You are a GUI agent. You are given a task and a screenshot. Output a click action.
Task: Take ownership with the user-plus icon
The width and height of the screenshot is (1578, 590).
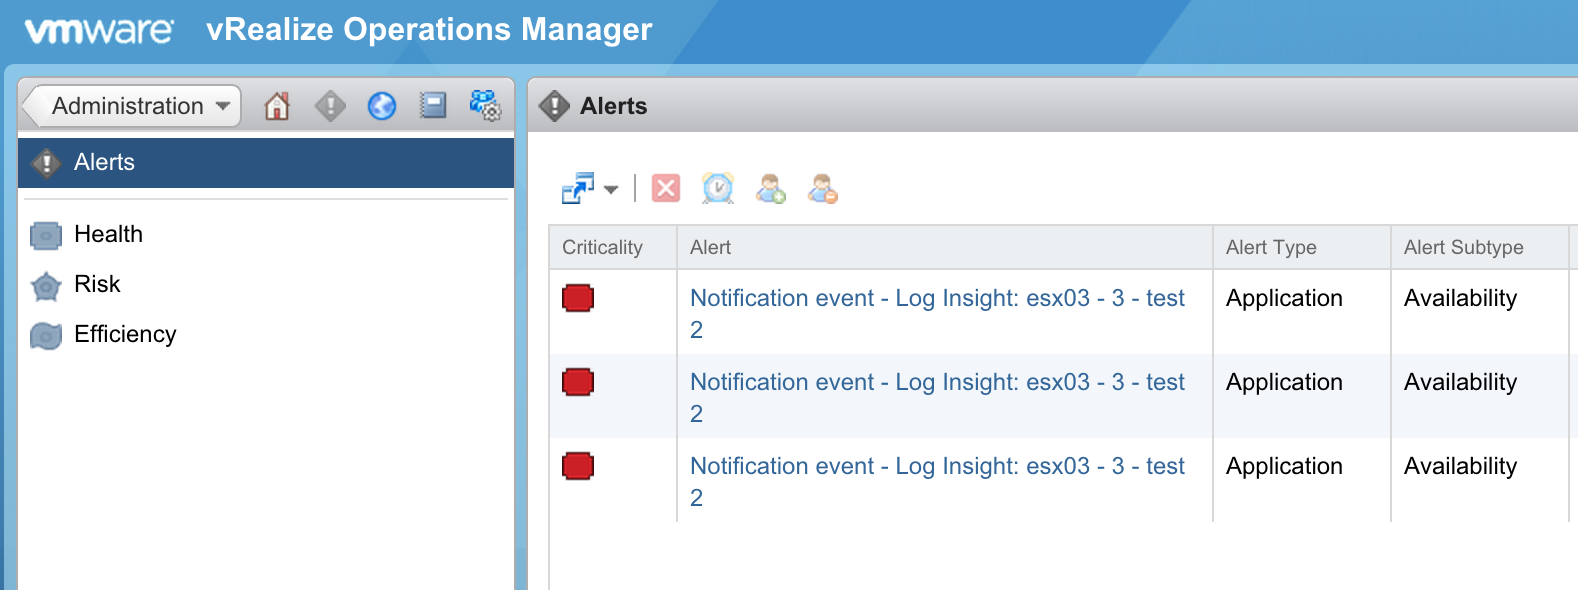(x=770, y=188)
